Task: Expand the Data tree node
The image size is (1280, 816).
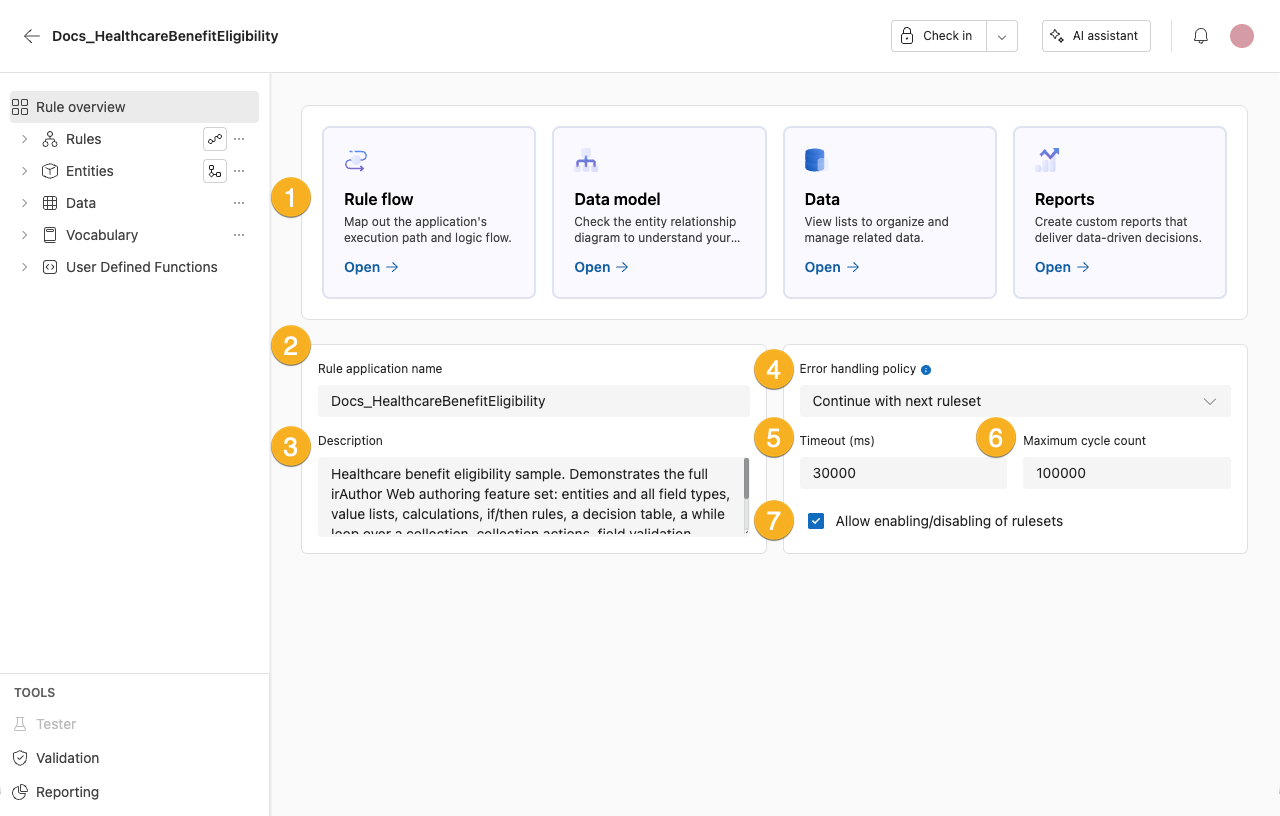Action: (25, 203)
